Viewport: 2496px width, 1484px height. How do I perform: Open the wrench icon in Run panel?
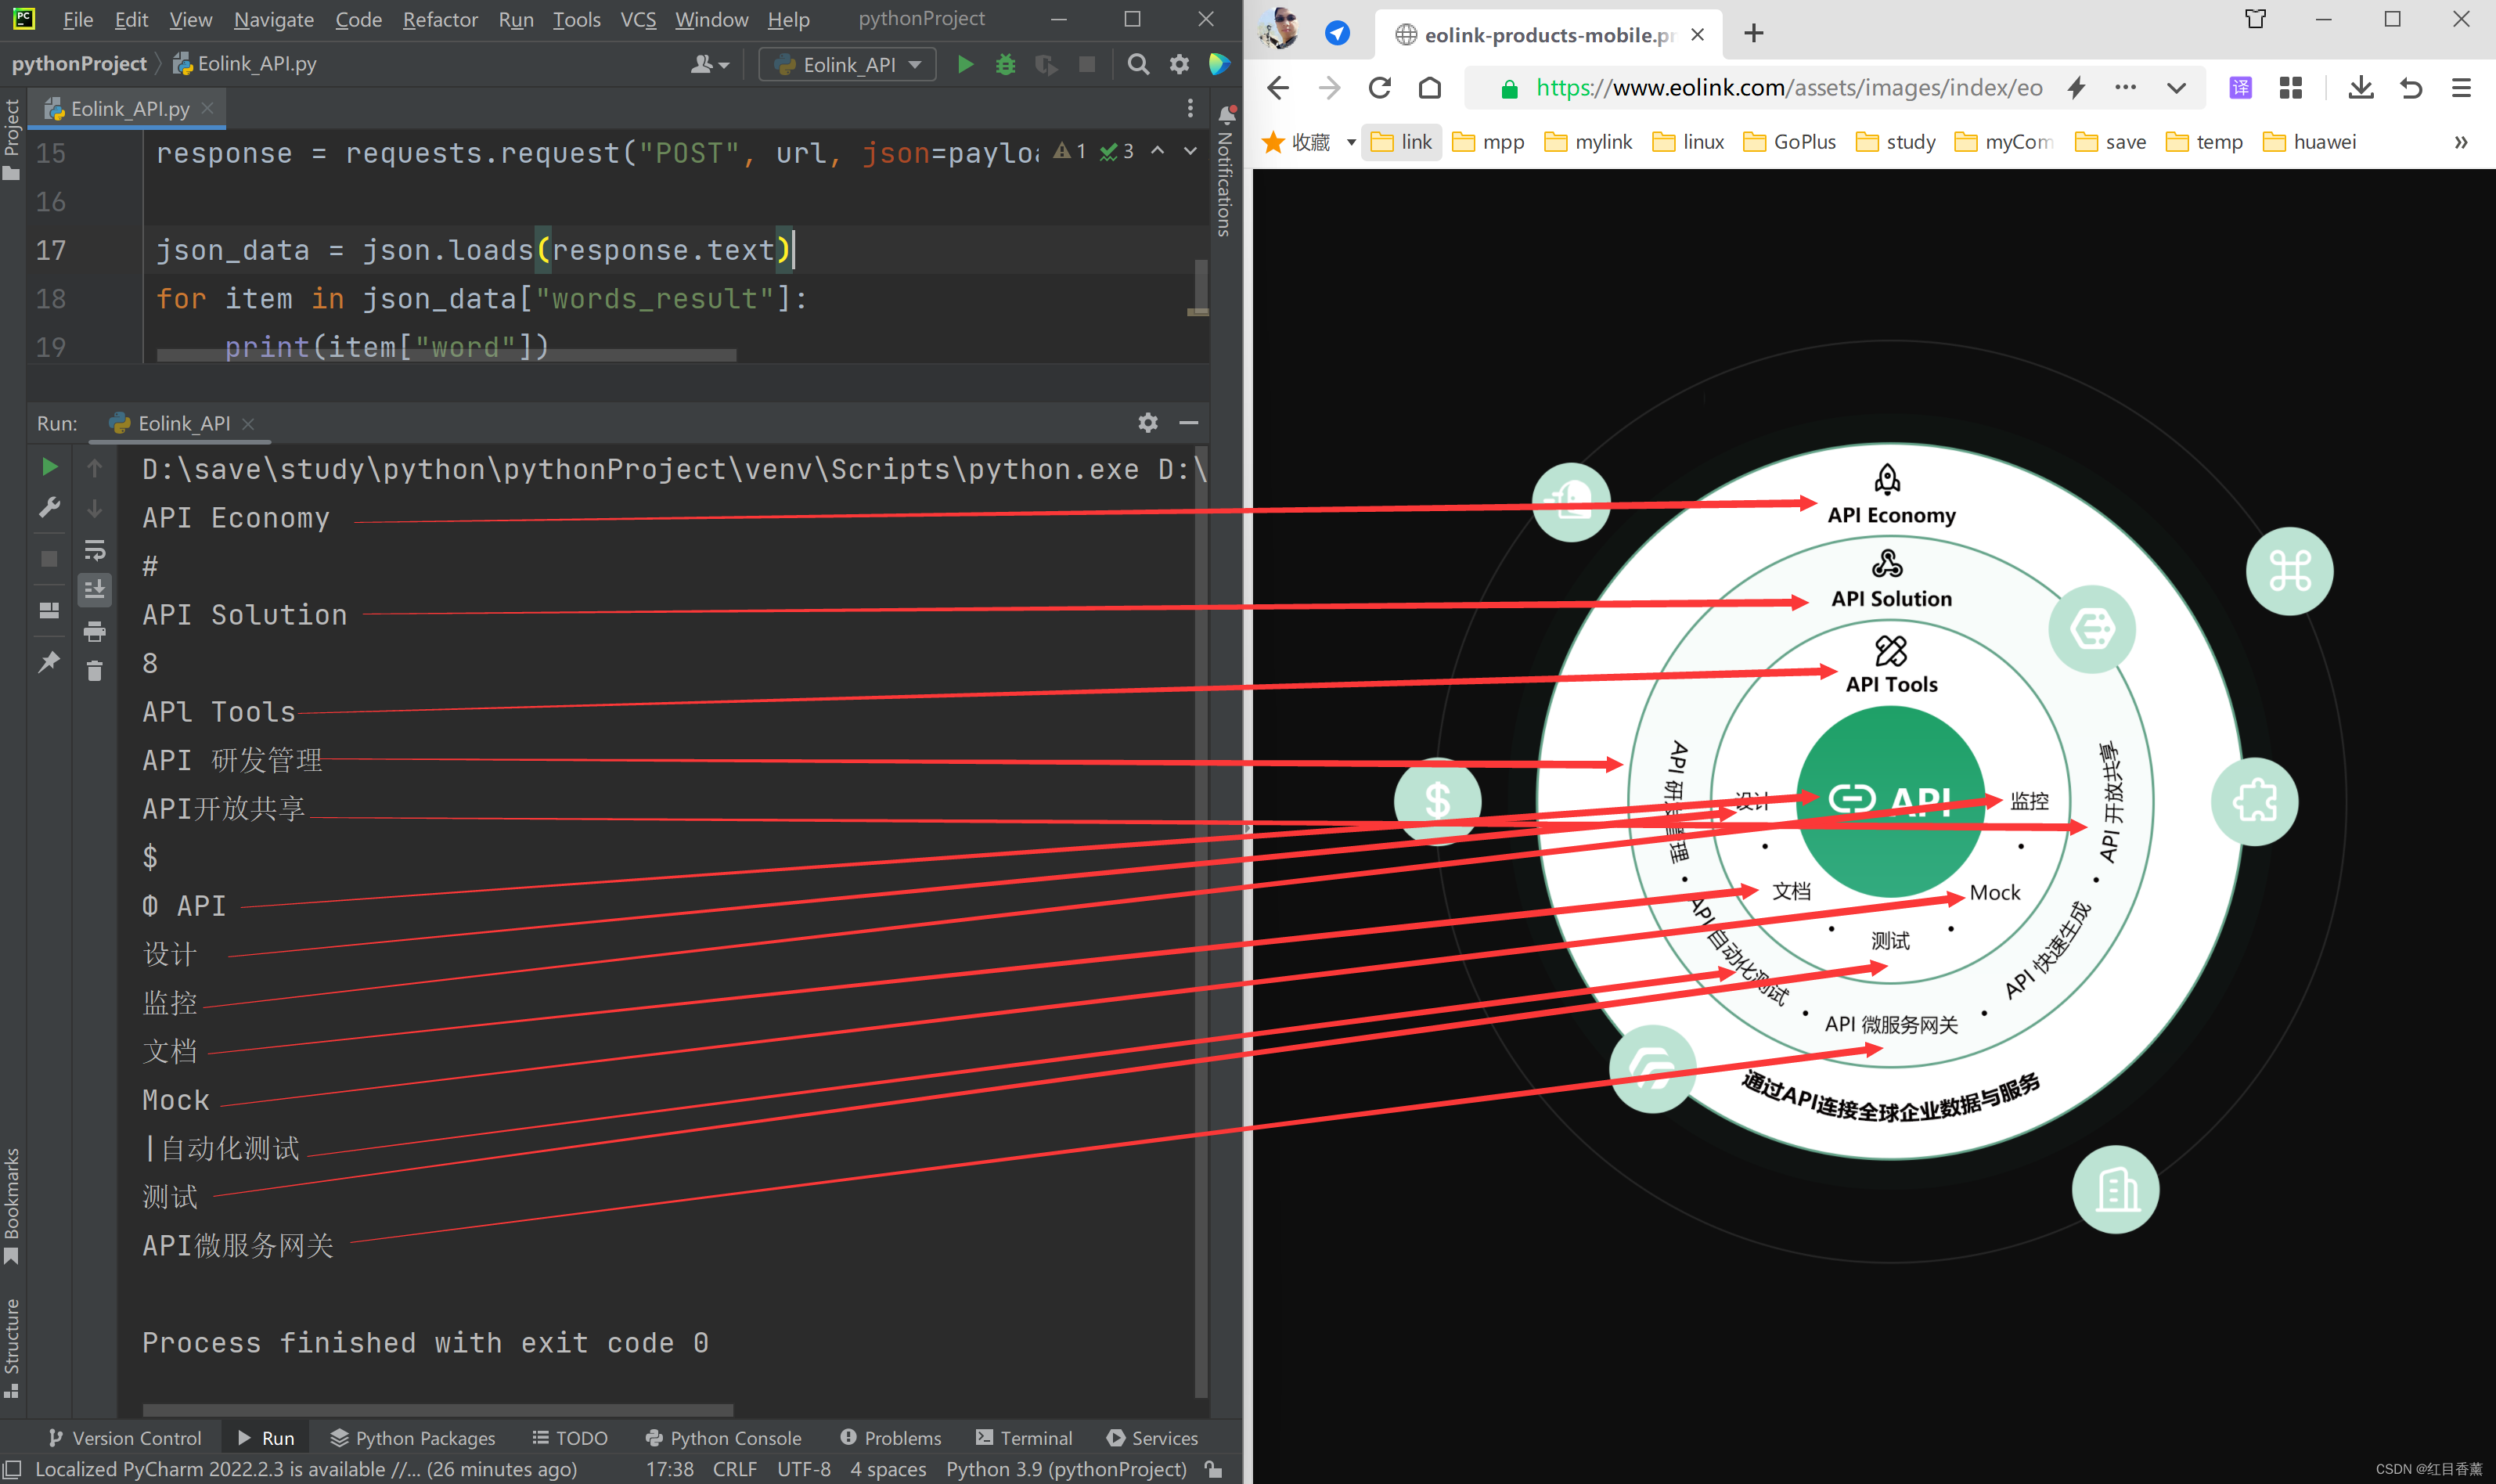coord(49,508)
